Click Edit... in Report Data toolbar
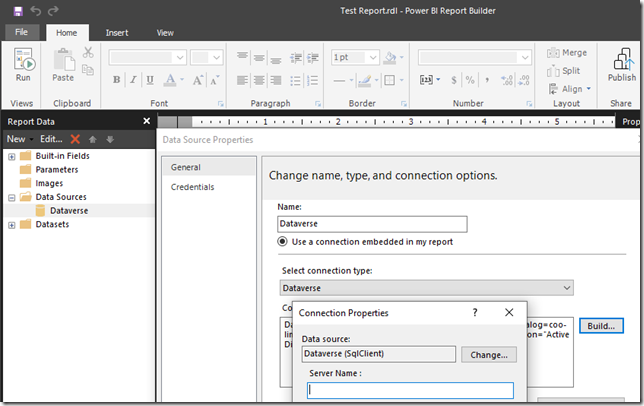Viewport: 644px width, 406px height. pos(51,139)
